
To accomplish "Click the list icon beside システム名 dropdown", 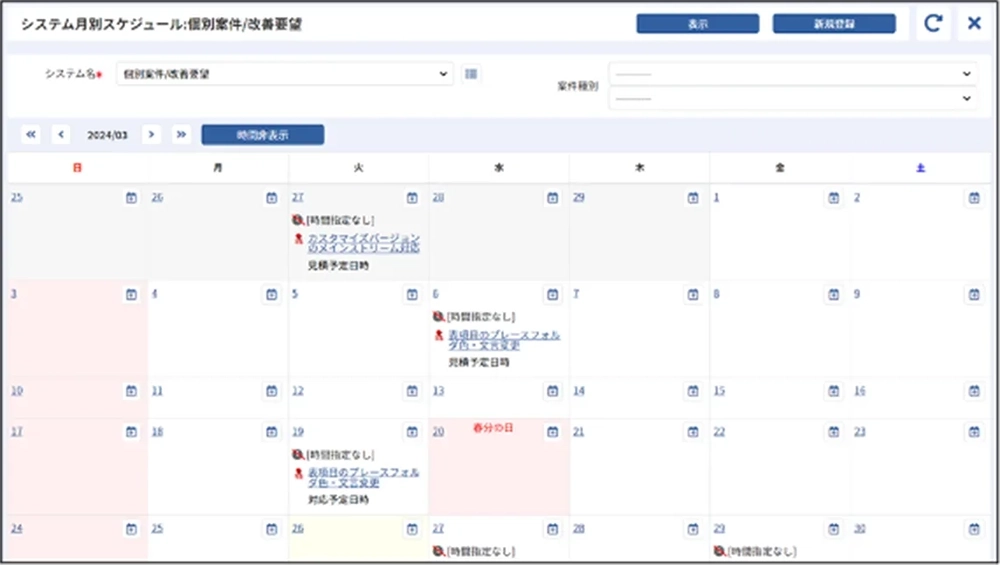I will tap(471, 74).
